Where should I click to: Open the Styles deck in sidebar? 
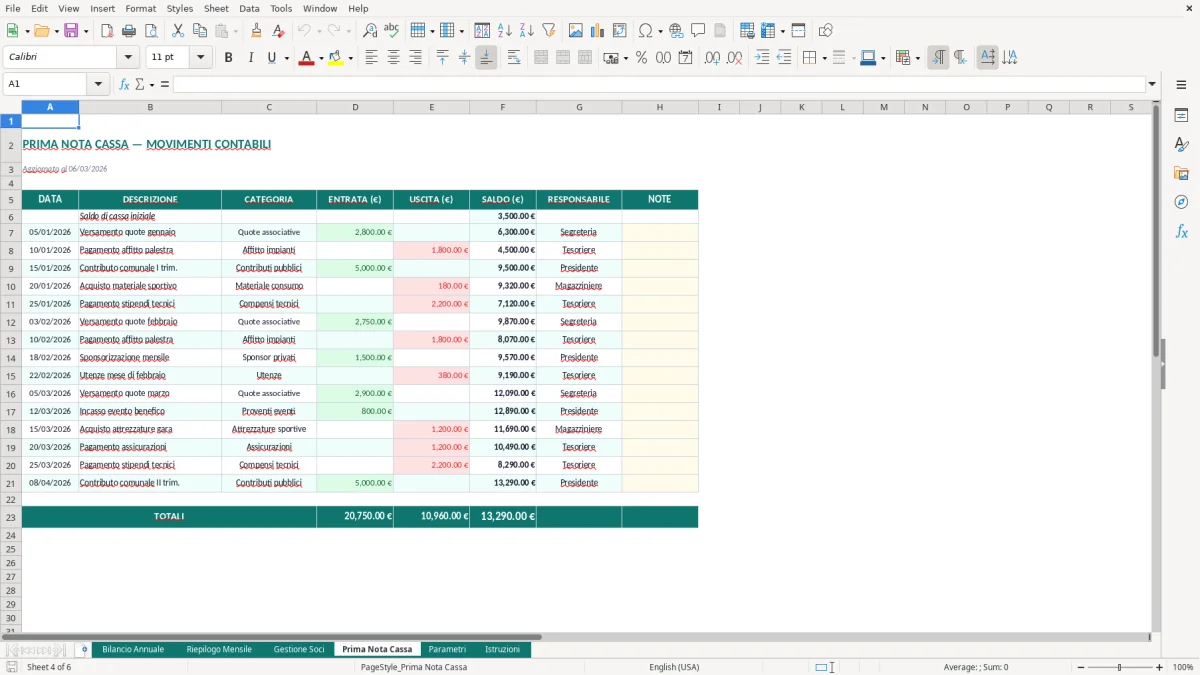point(1181,144)
